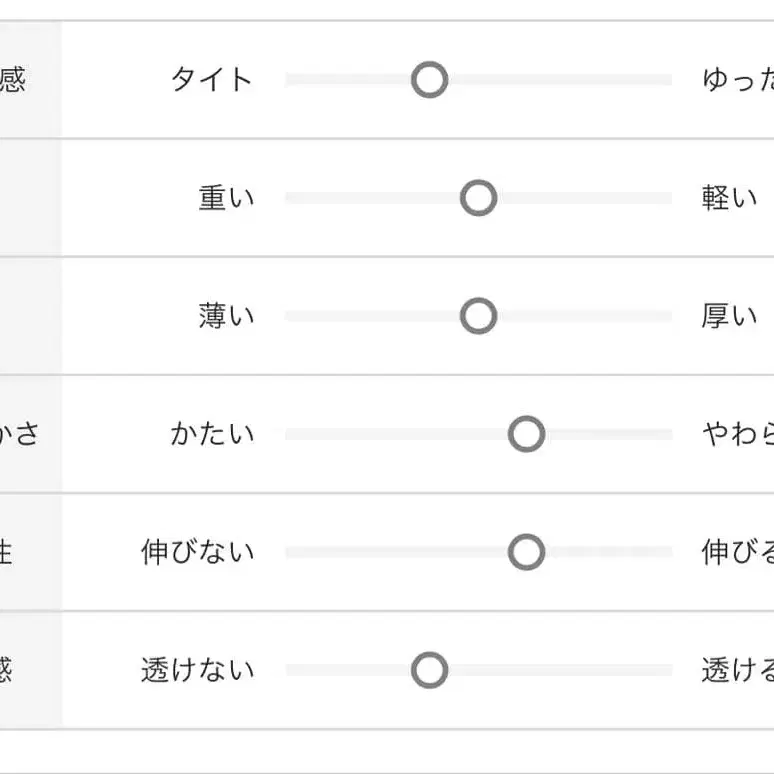Click the ゆったり label beside the fit slider
Image resolution: width=774 pixels, height=774 pixels.
click(738, 80)
